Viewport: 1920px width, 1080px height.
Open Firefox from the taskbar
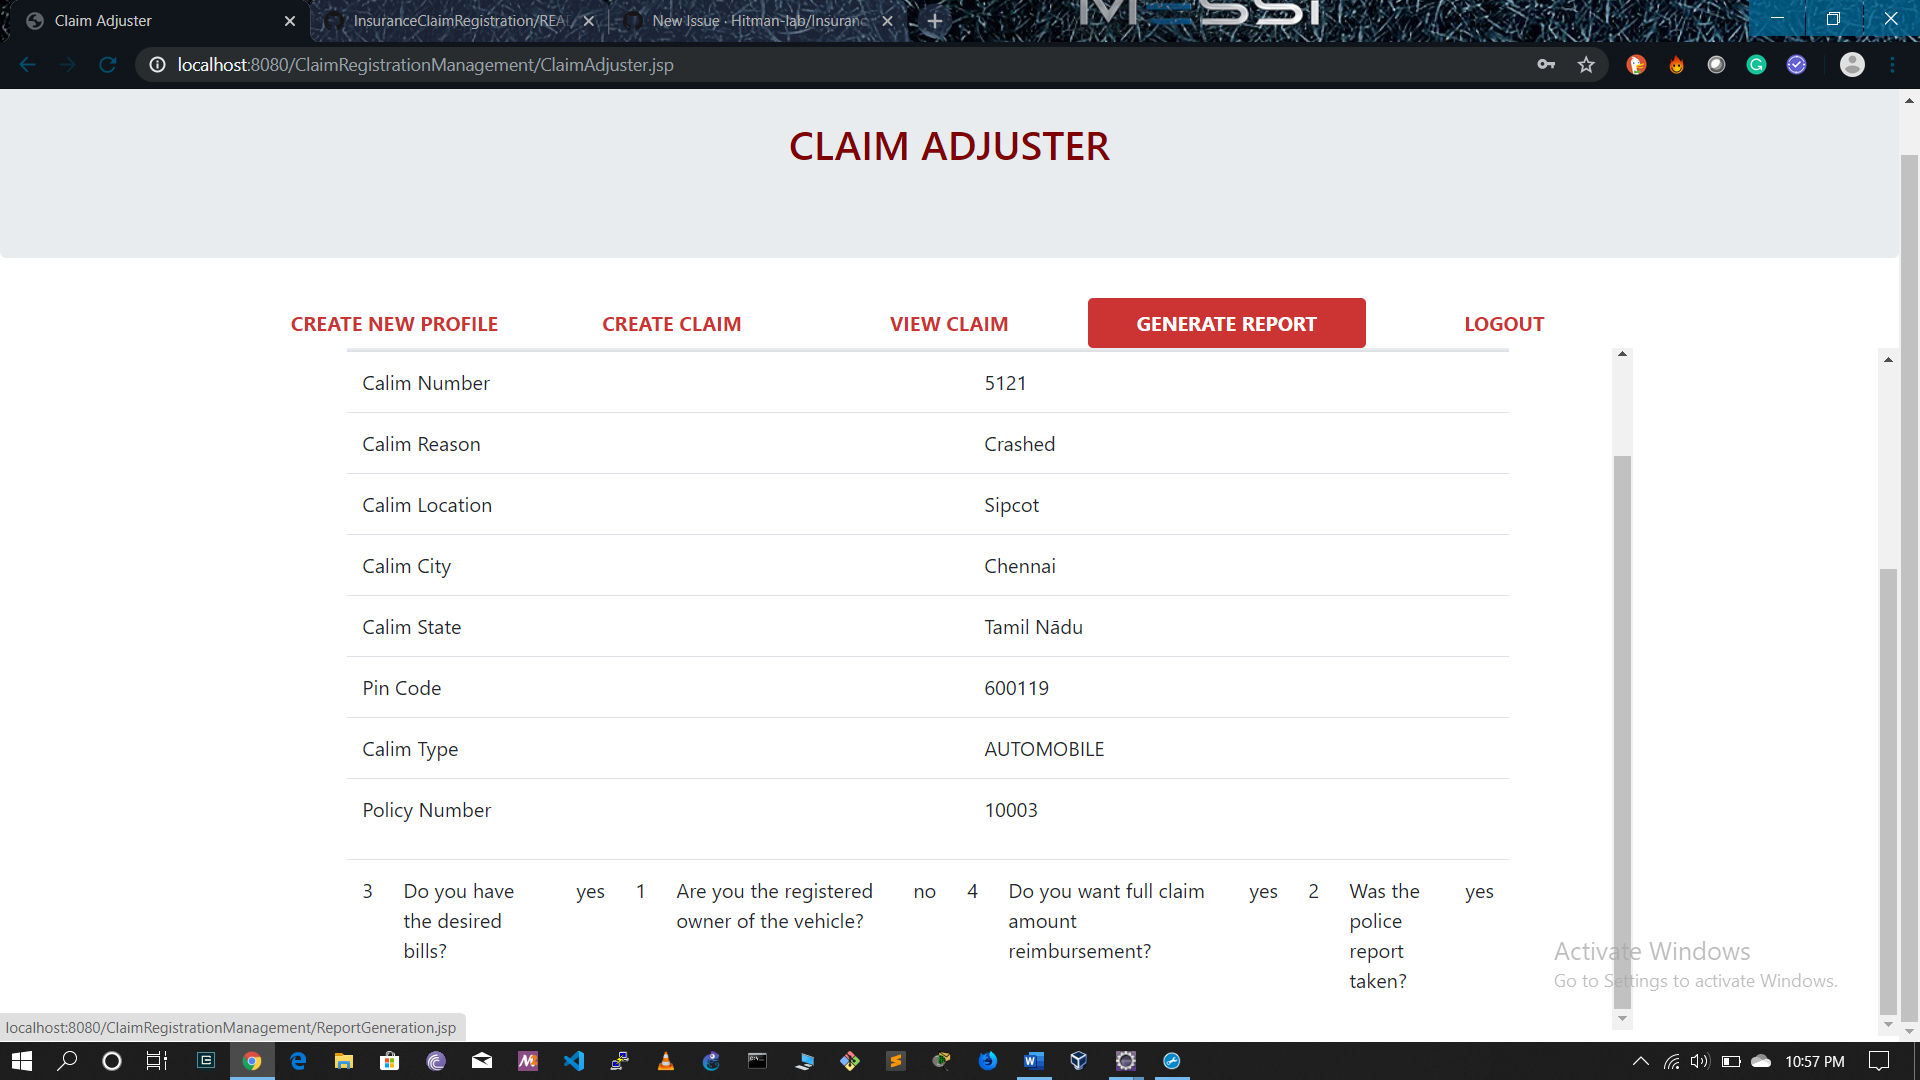(988, 1060)
